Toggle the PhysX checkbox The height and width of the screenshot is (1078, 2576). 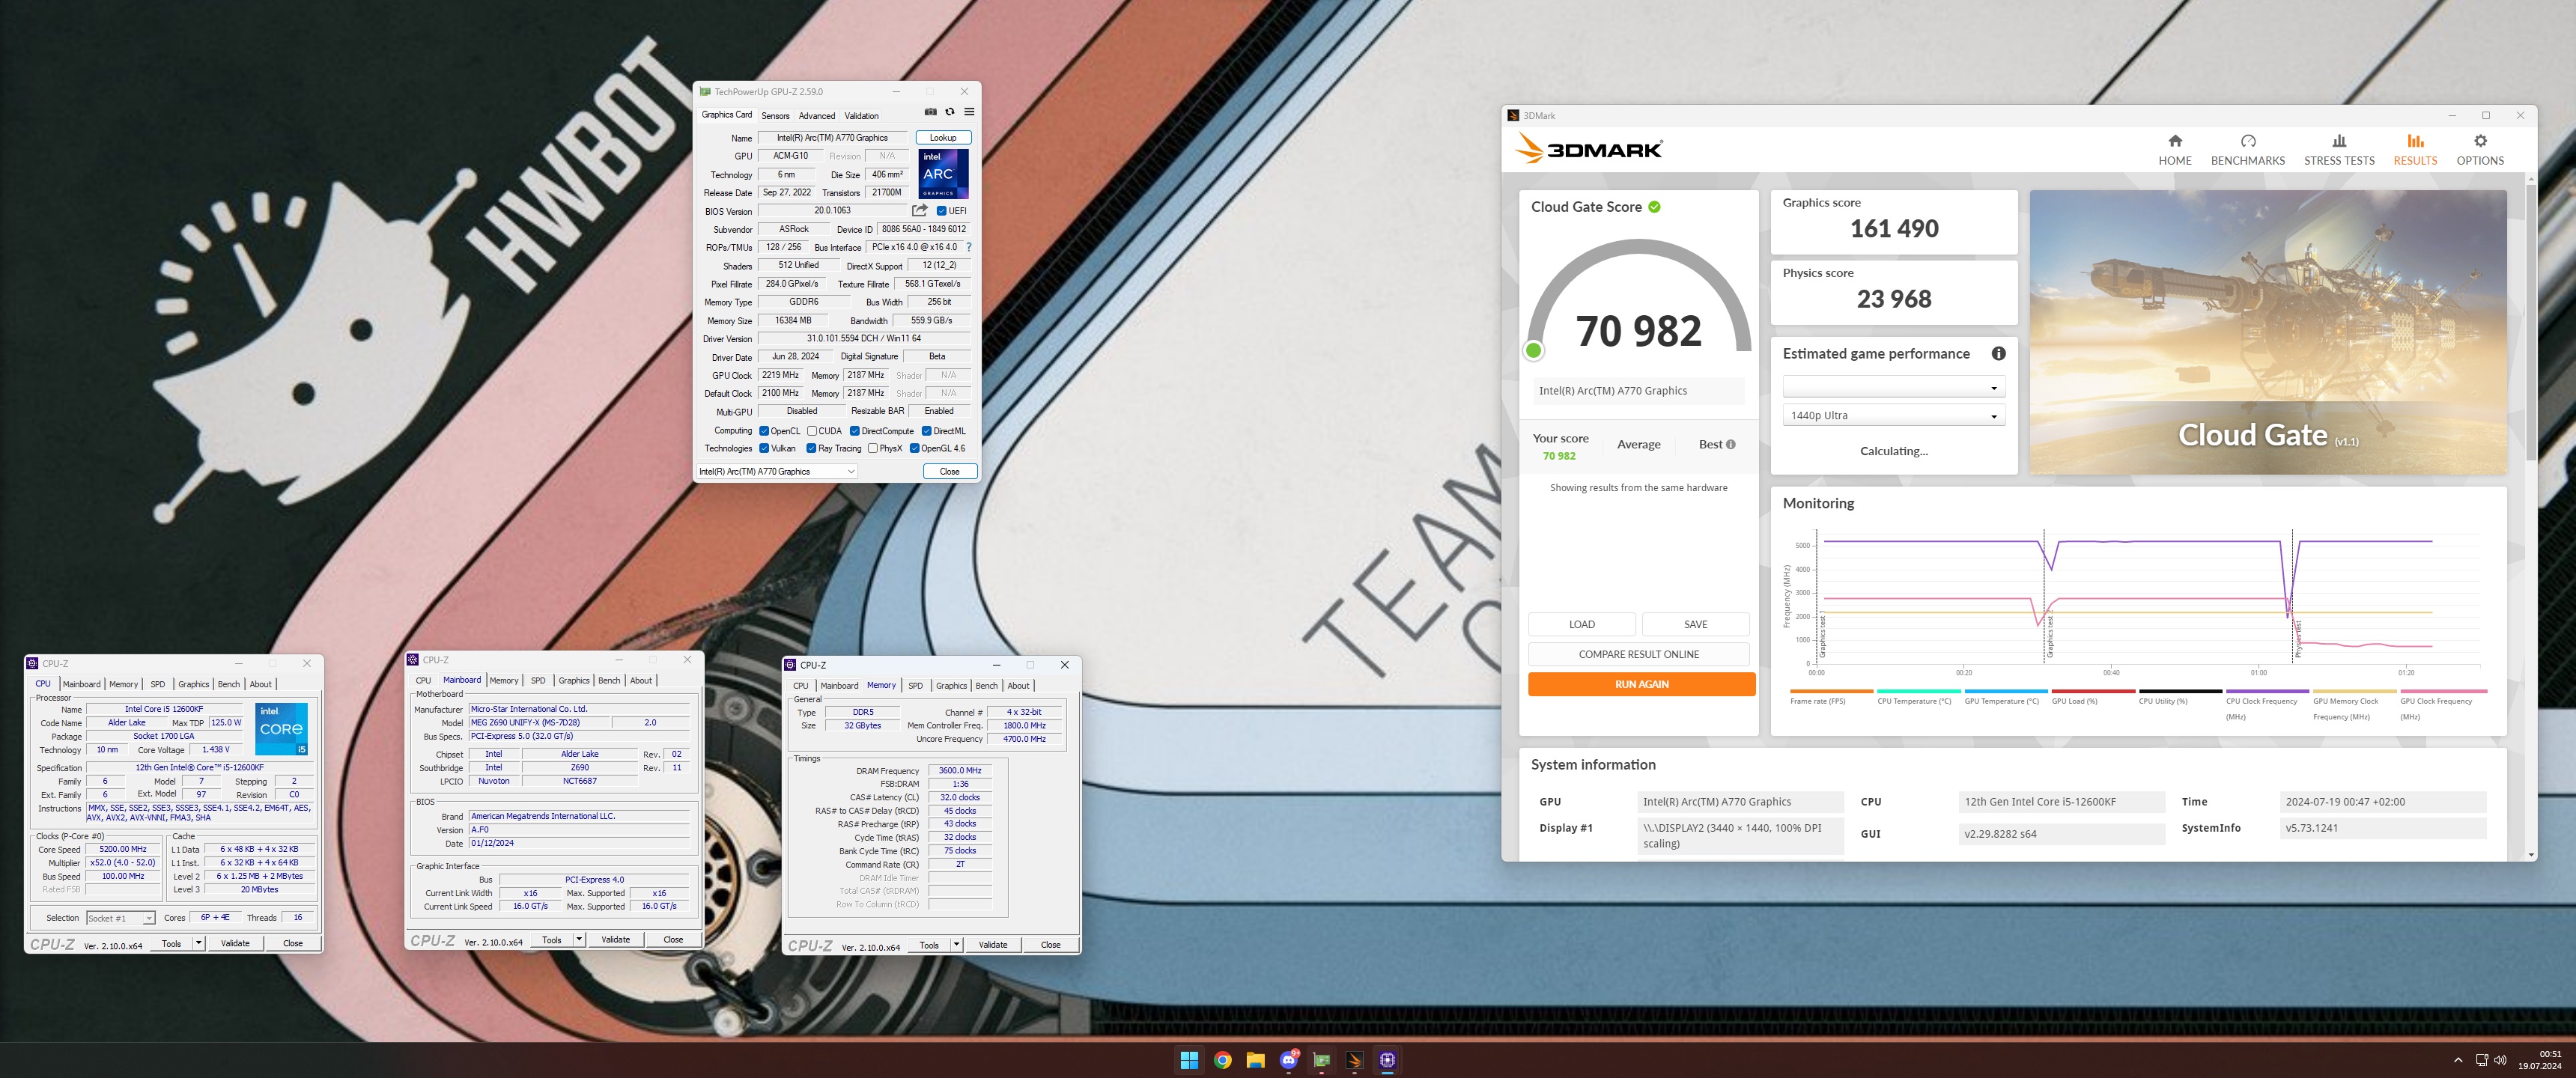[x=872, y=448]
